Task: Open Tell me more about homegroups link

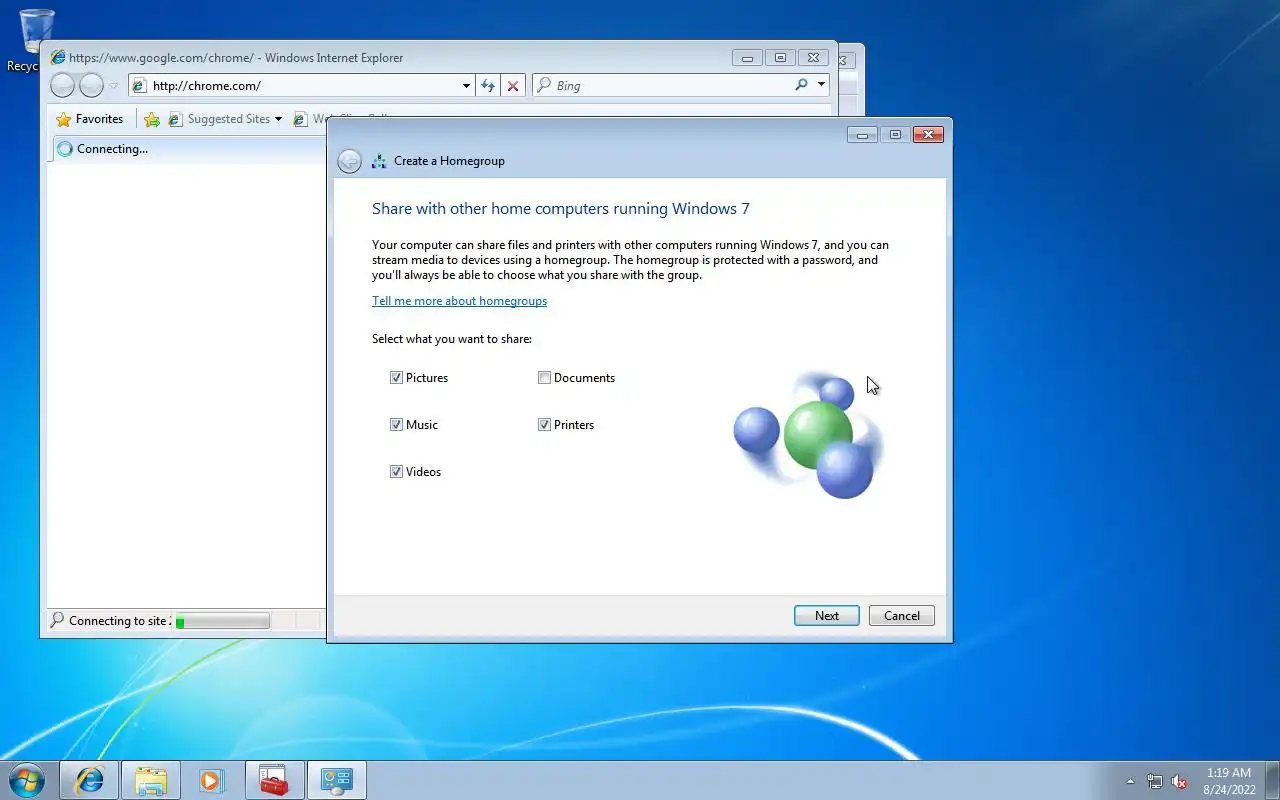Action: pyautogui.click(x=459, y=301)
